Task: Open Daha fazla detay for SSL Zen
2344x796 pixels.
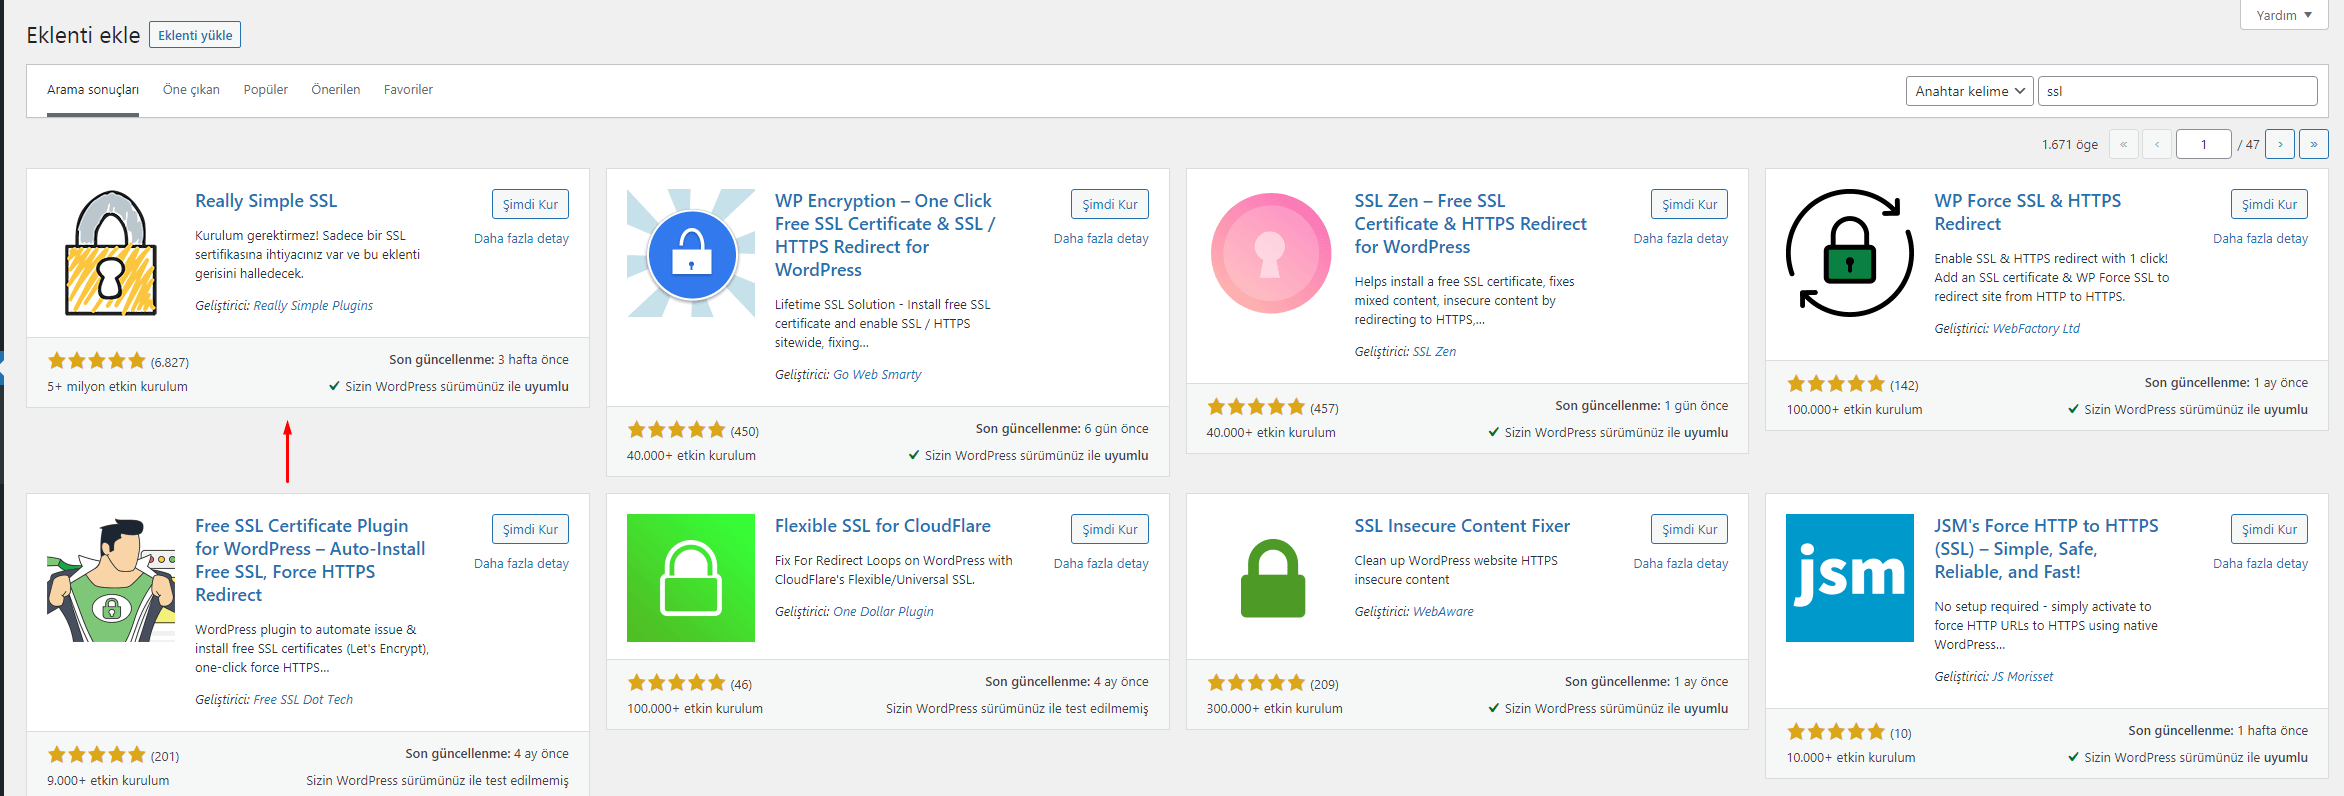Action: [1681, 239]
